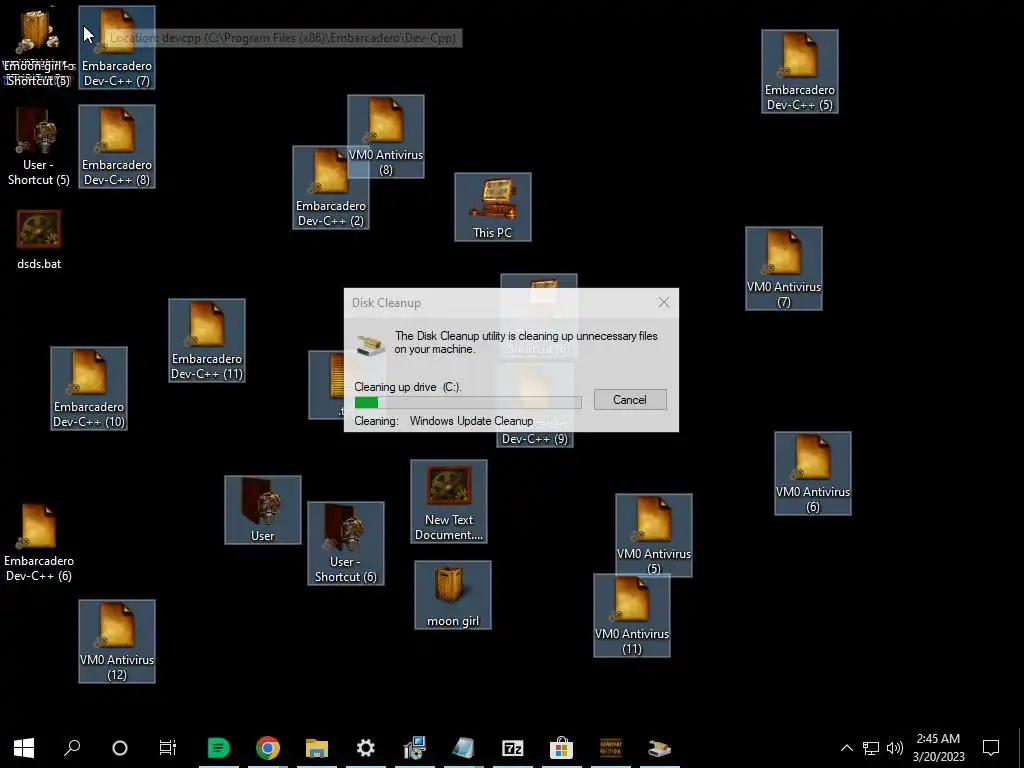Screen dimensions: 1024x768
Task: Select the dsds.bat file icon
Action: [x=39, y=240]
